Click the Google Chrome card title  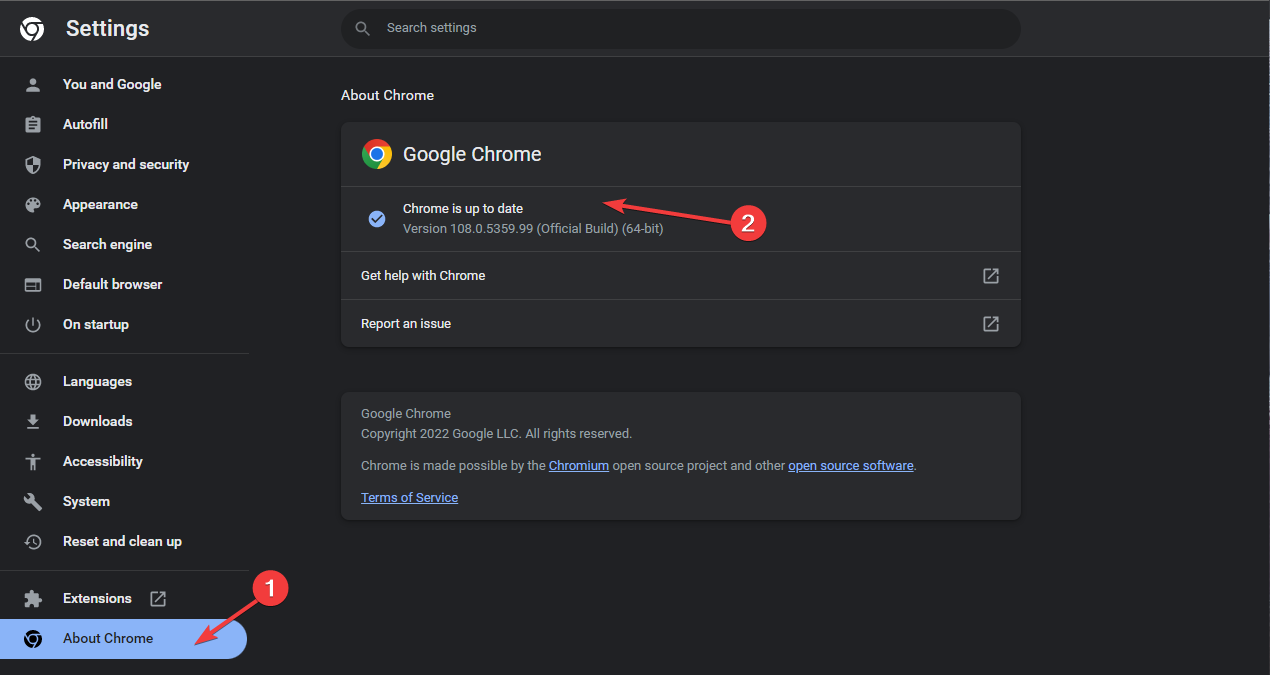(472, 154)
